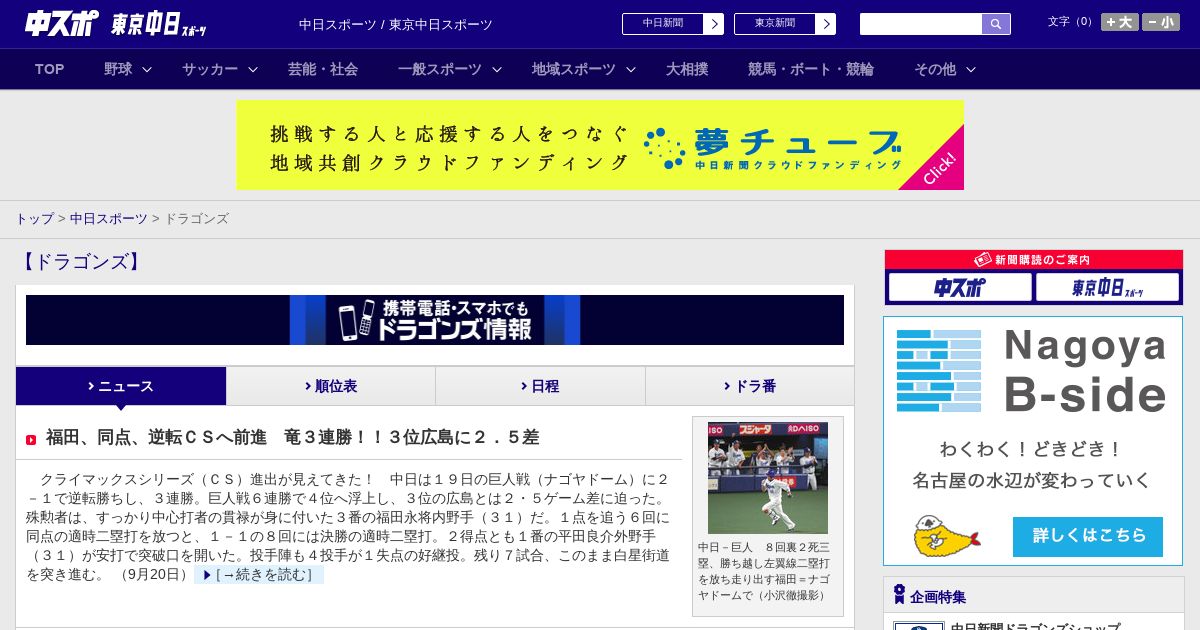Image resolution: width=1200 pixels, height=630 pixels.
Task: Expand the 野球 dropdown chevron
Action: (x=147, y=69)
